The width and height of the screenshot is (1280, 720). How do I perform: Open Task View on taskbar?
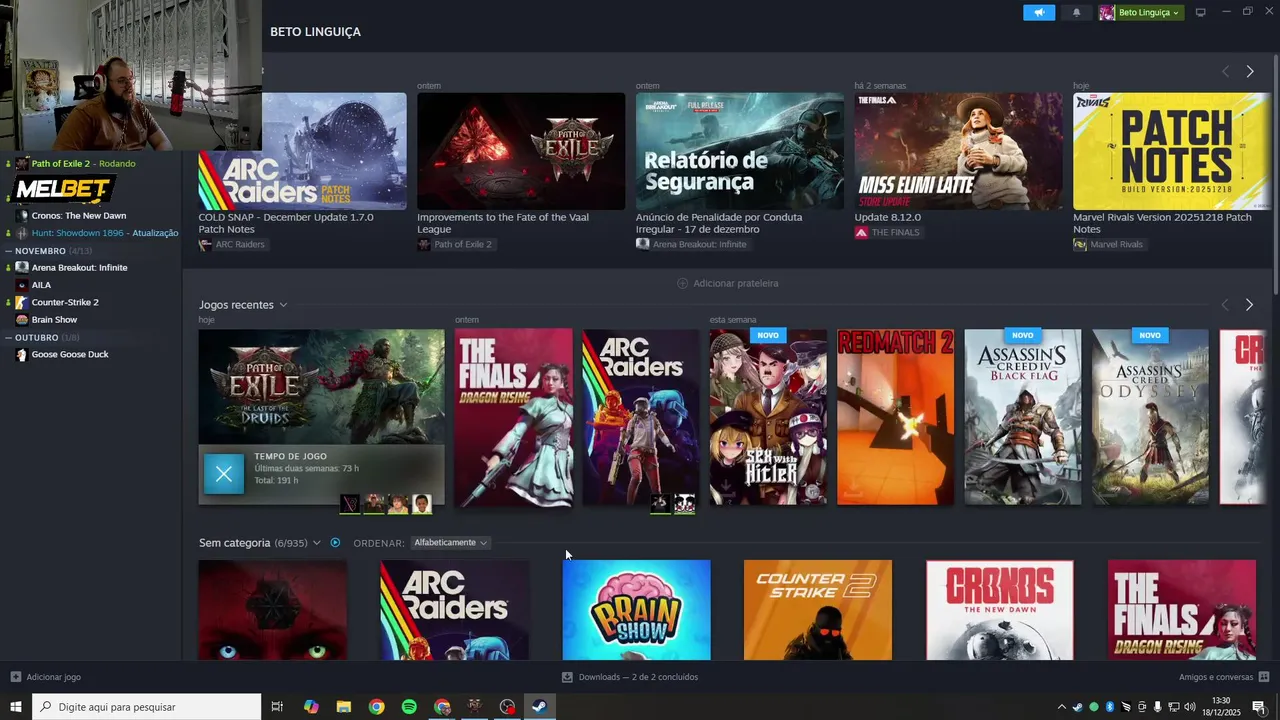277,707
